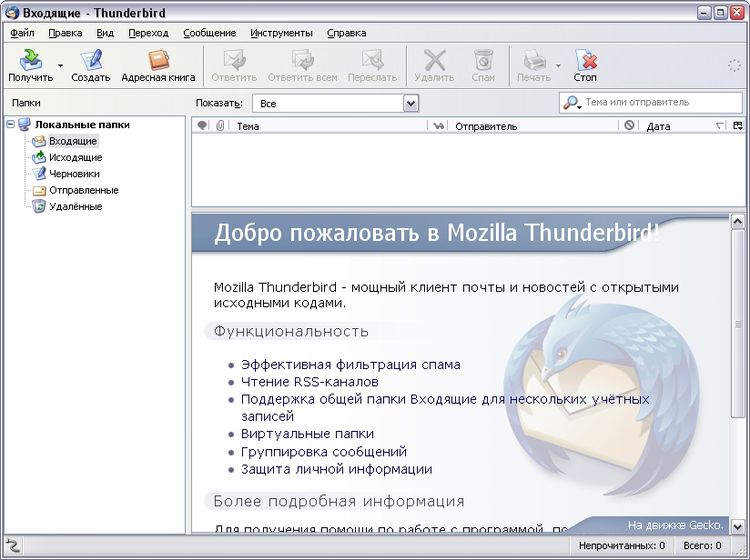The image size is (750, 560).
Task: Open the search magnifier options dropdown
Action: [572, 102]
